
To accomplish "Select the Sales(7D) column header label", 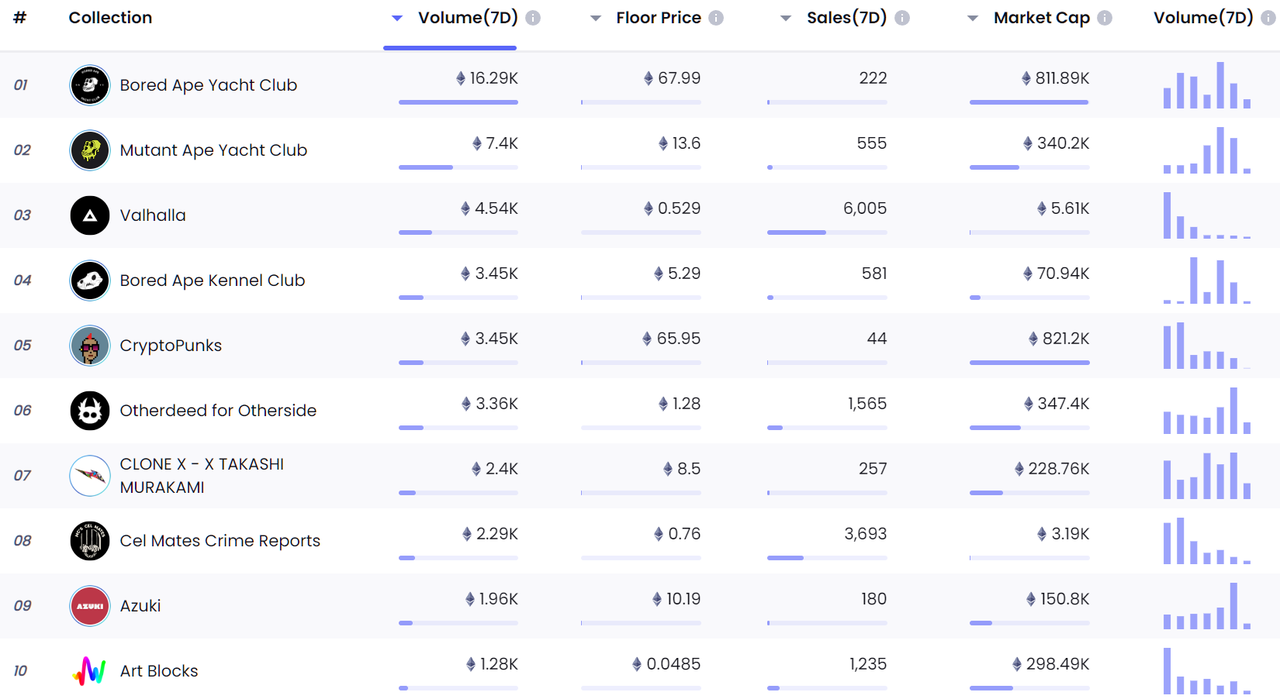I will (847, 18).
